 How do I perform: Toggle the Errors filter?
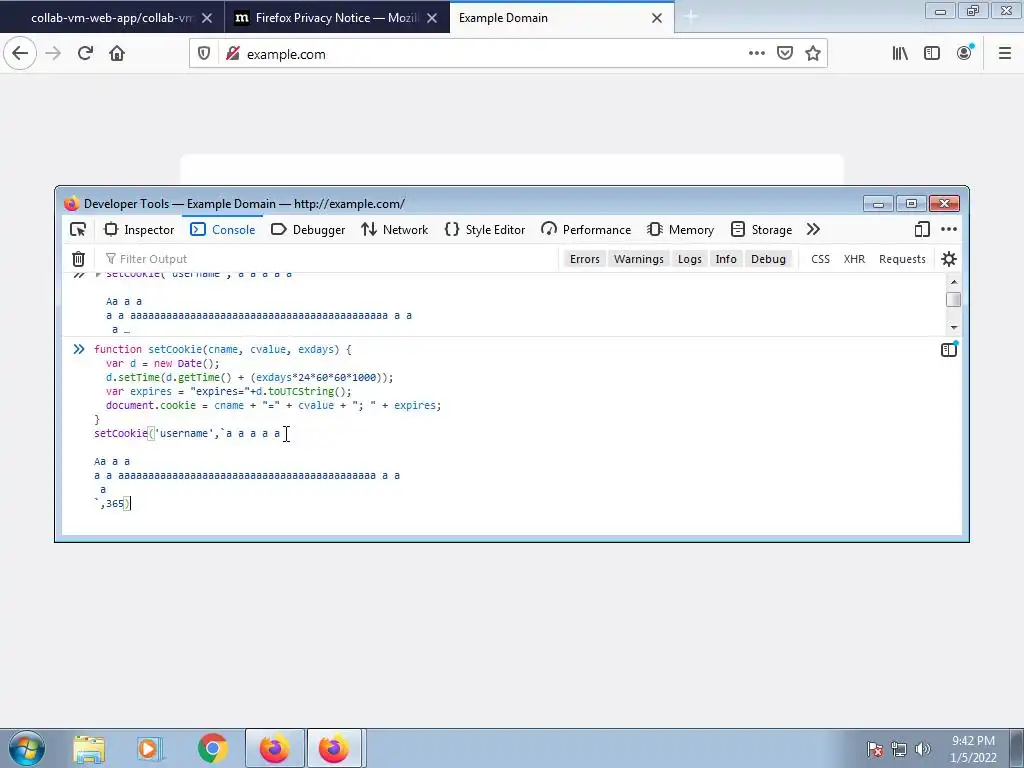click(584, 259)
